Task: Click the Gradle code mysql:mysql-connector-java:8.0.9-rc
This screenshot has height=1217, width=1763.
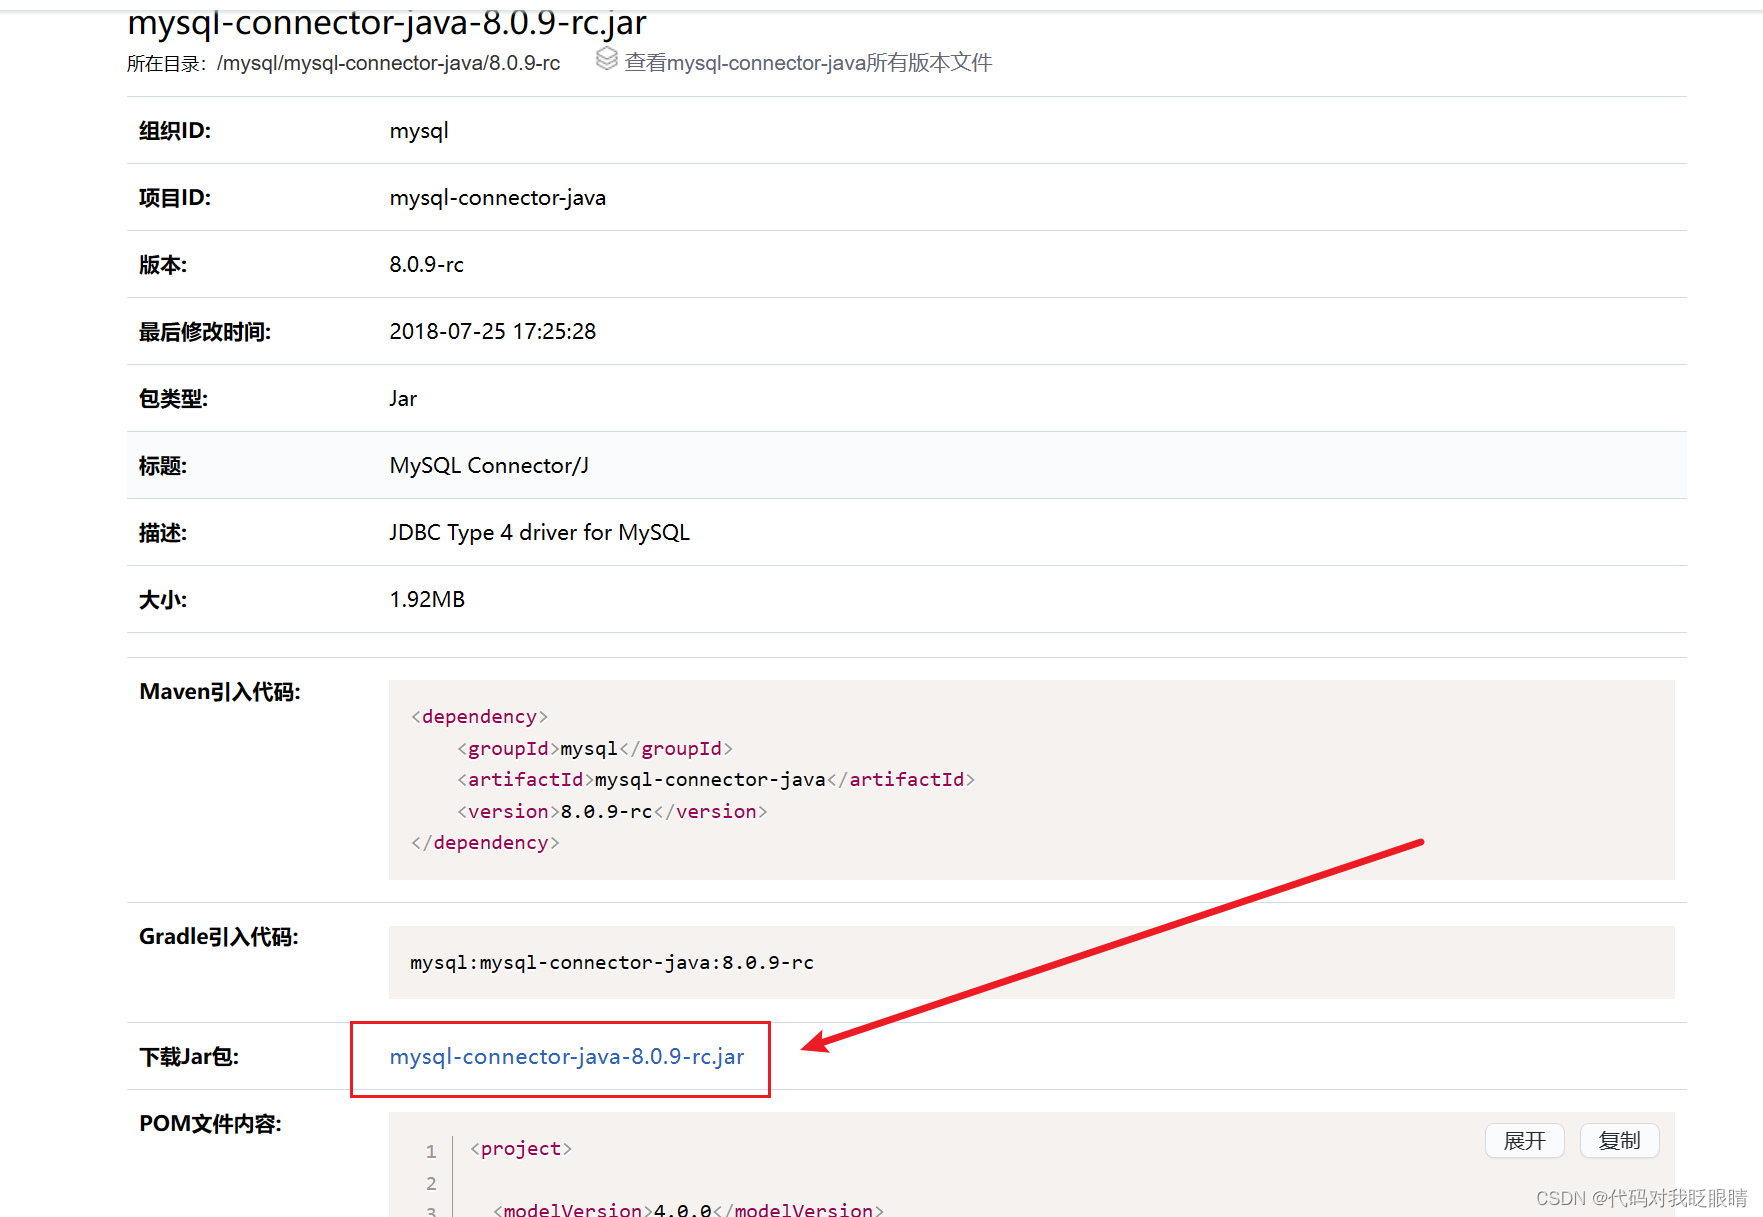Action: point(612,963)
